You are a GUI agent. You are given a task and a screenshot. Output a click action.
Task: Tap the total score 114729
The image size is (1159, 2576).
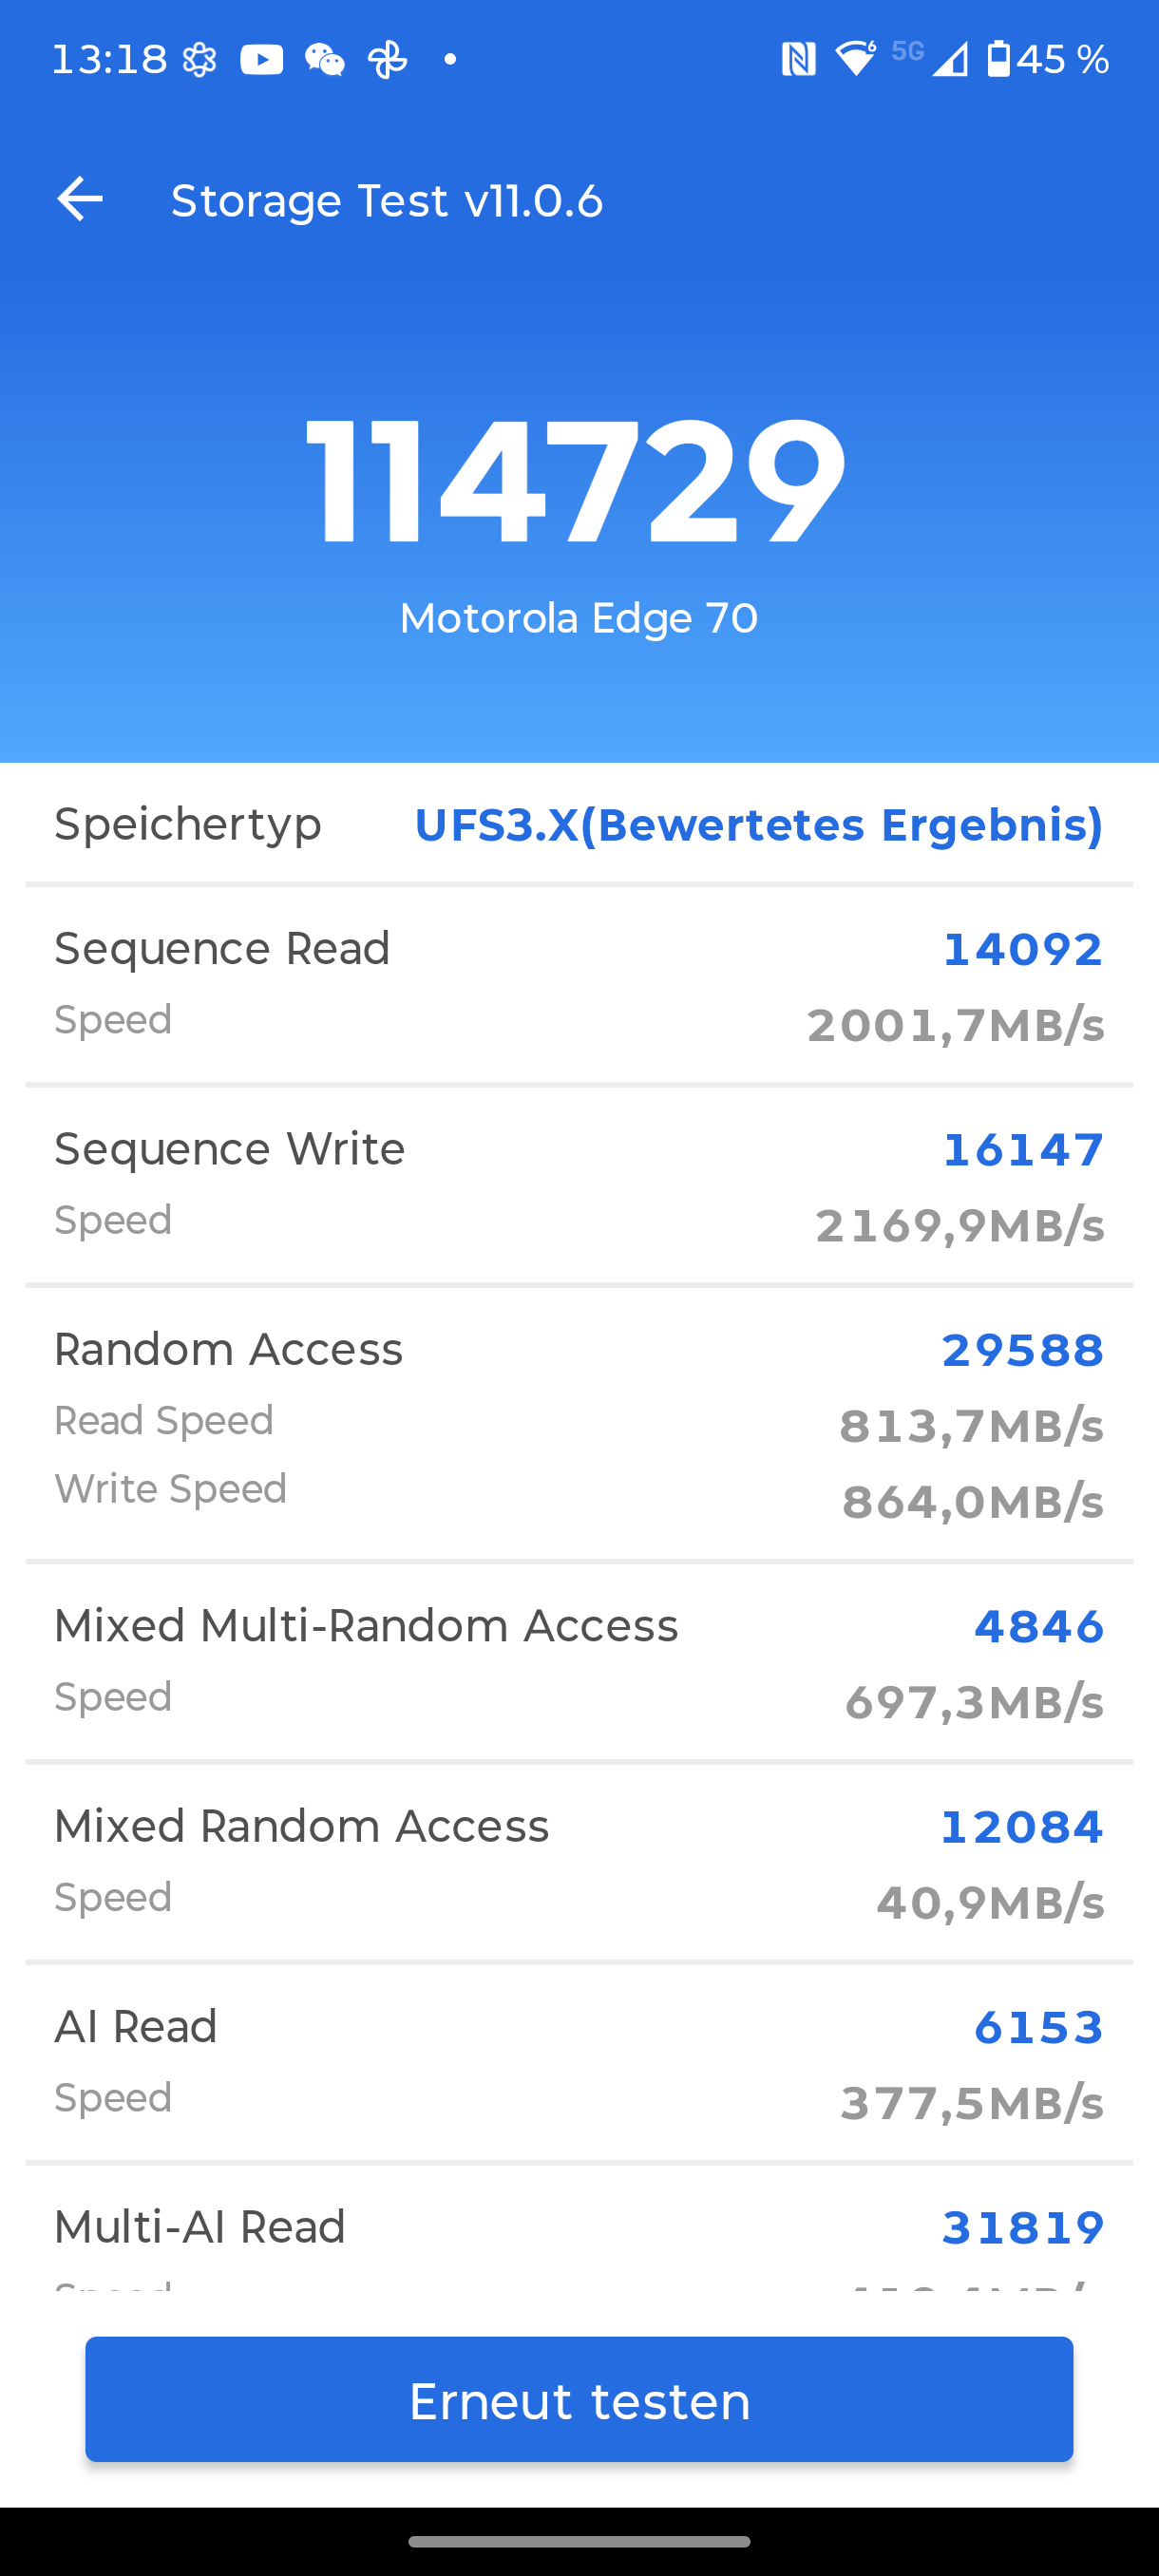click(x=577, y=482)
